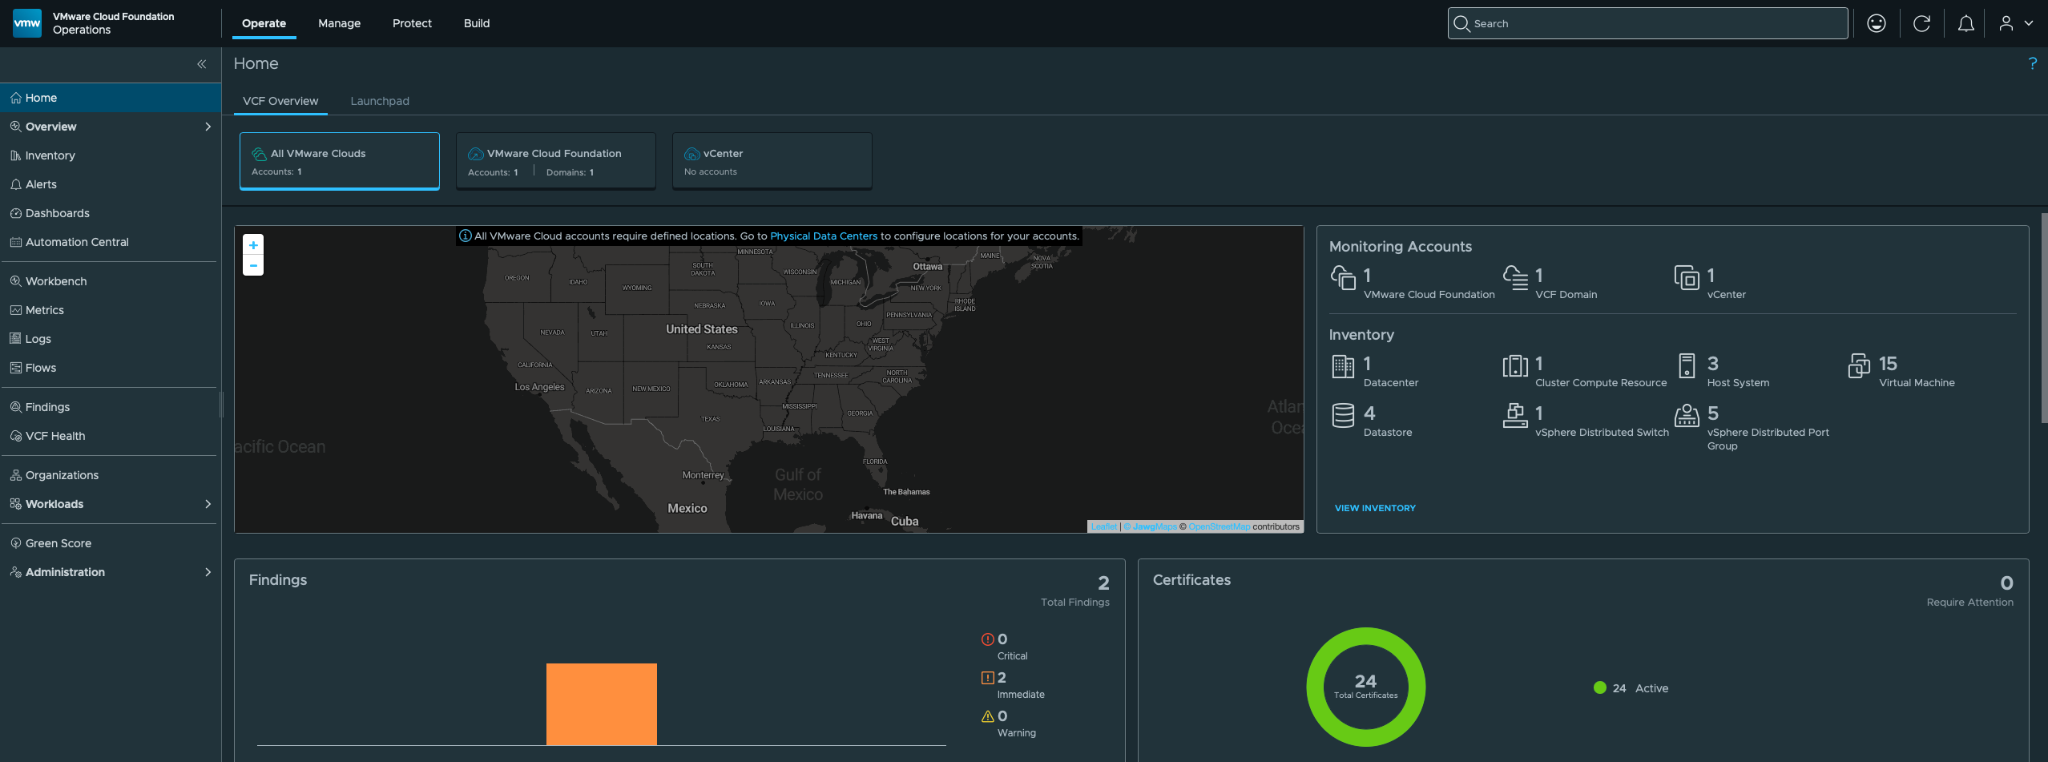Click the page vertical scrollbar

click(2044, 318)
